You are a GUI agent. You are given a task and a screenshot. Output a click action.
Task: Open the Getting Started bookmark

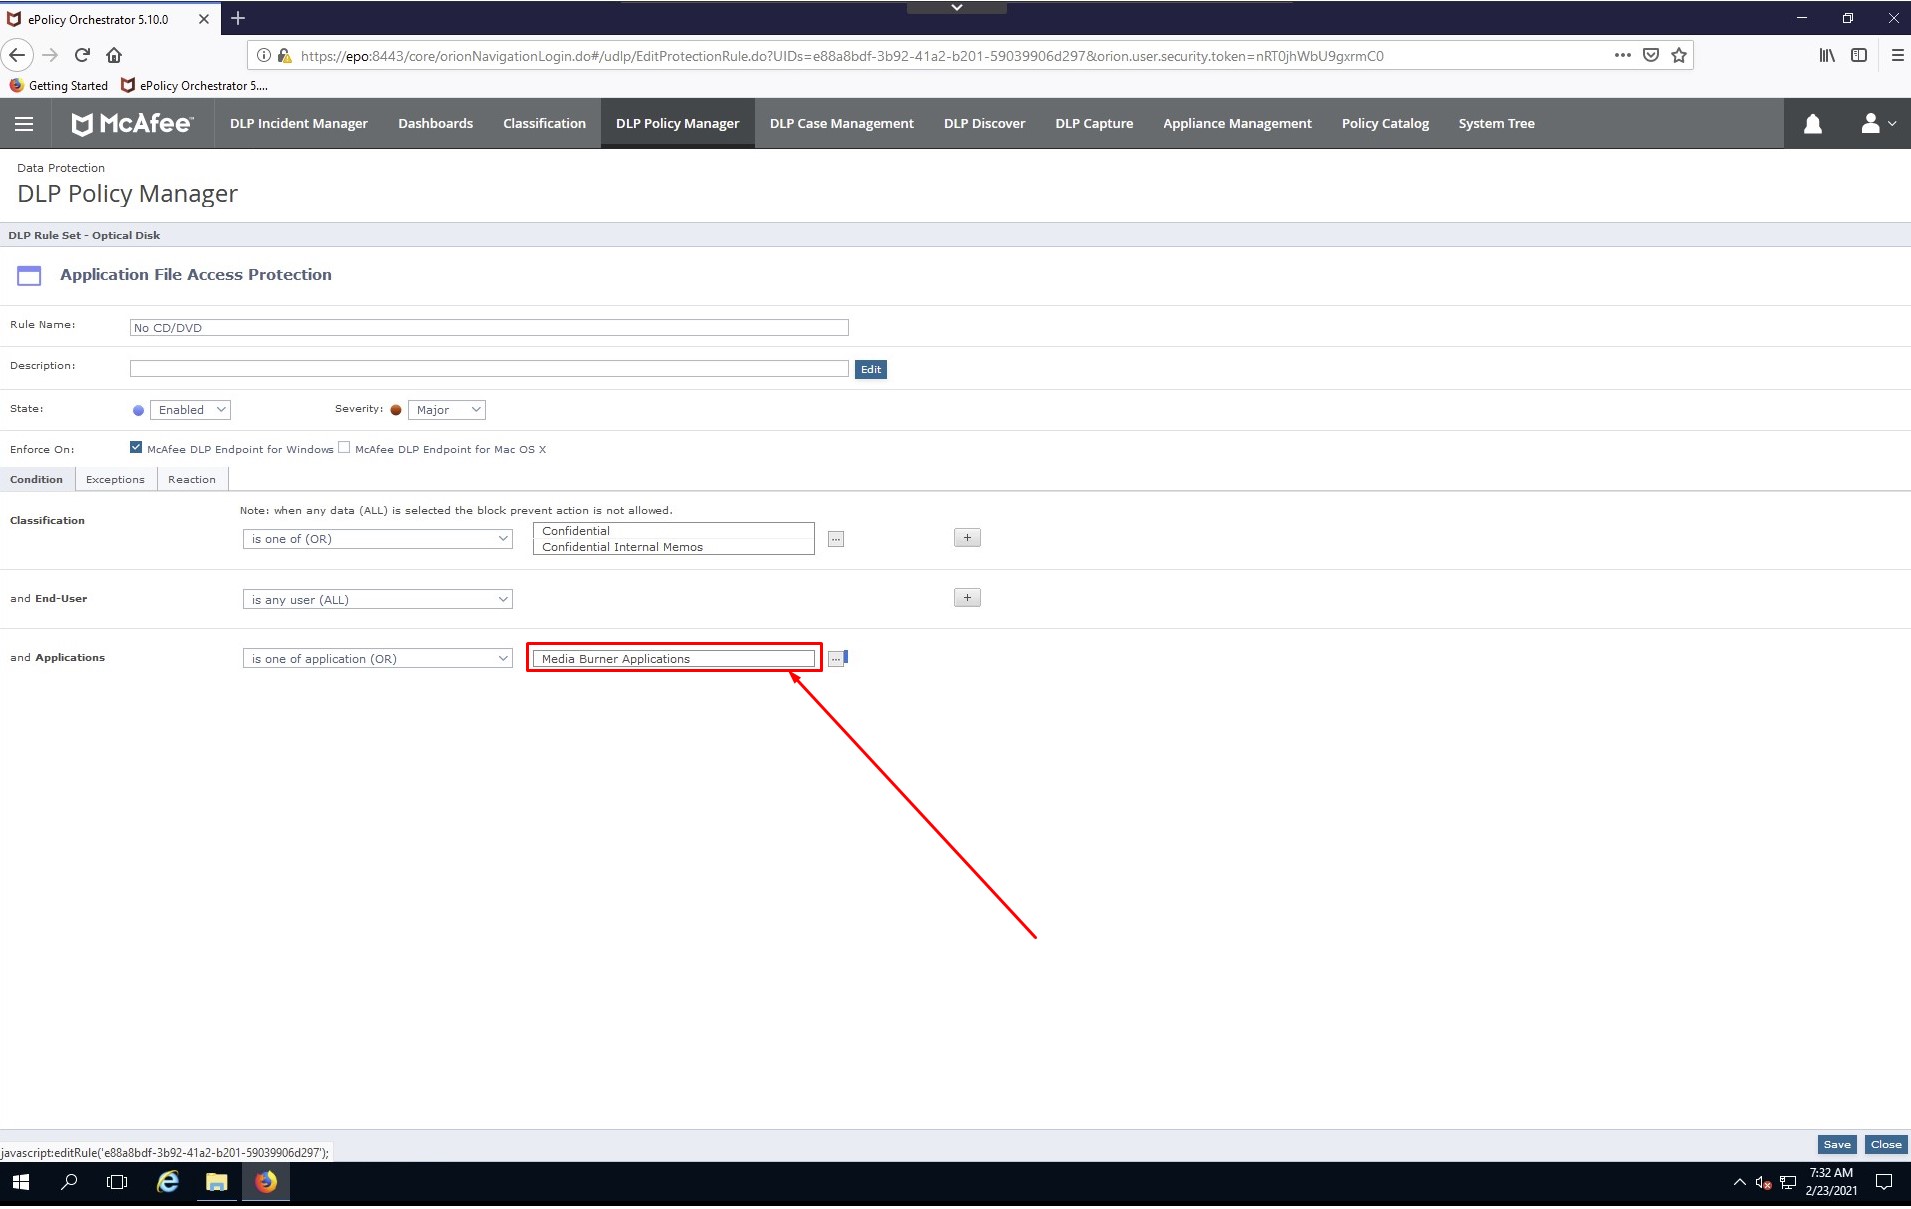(59, 85)
